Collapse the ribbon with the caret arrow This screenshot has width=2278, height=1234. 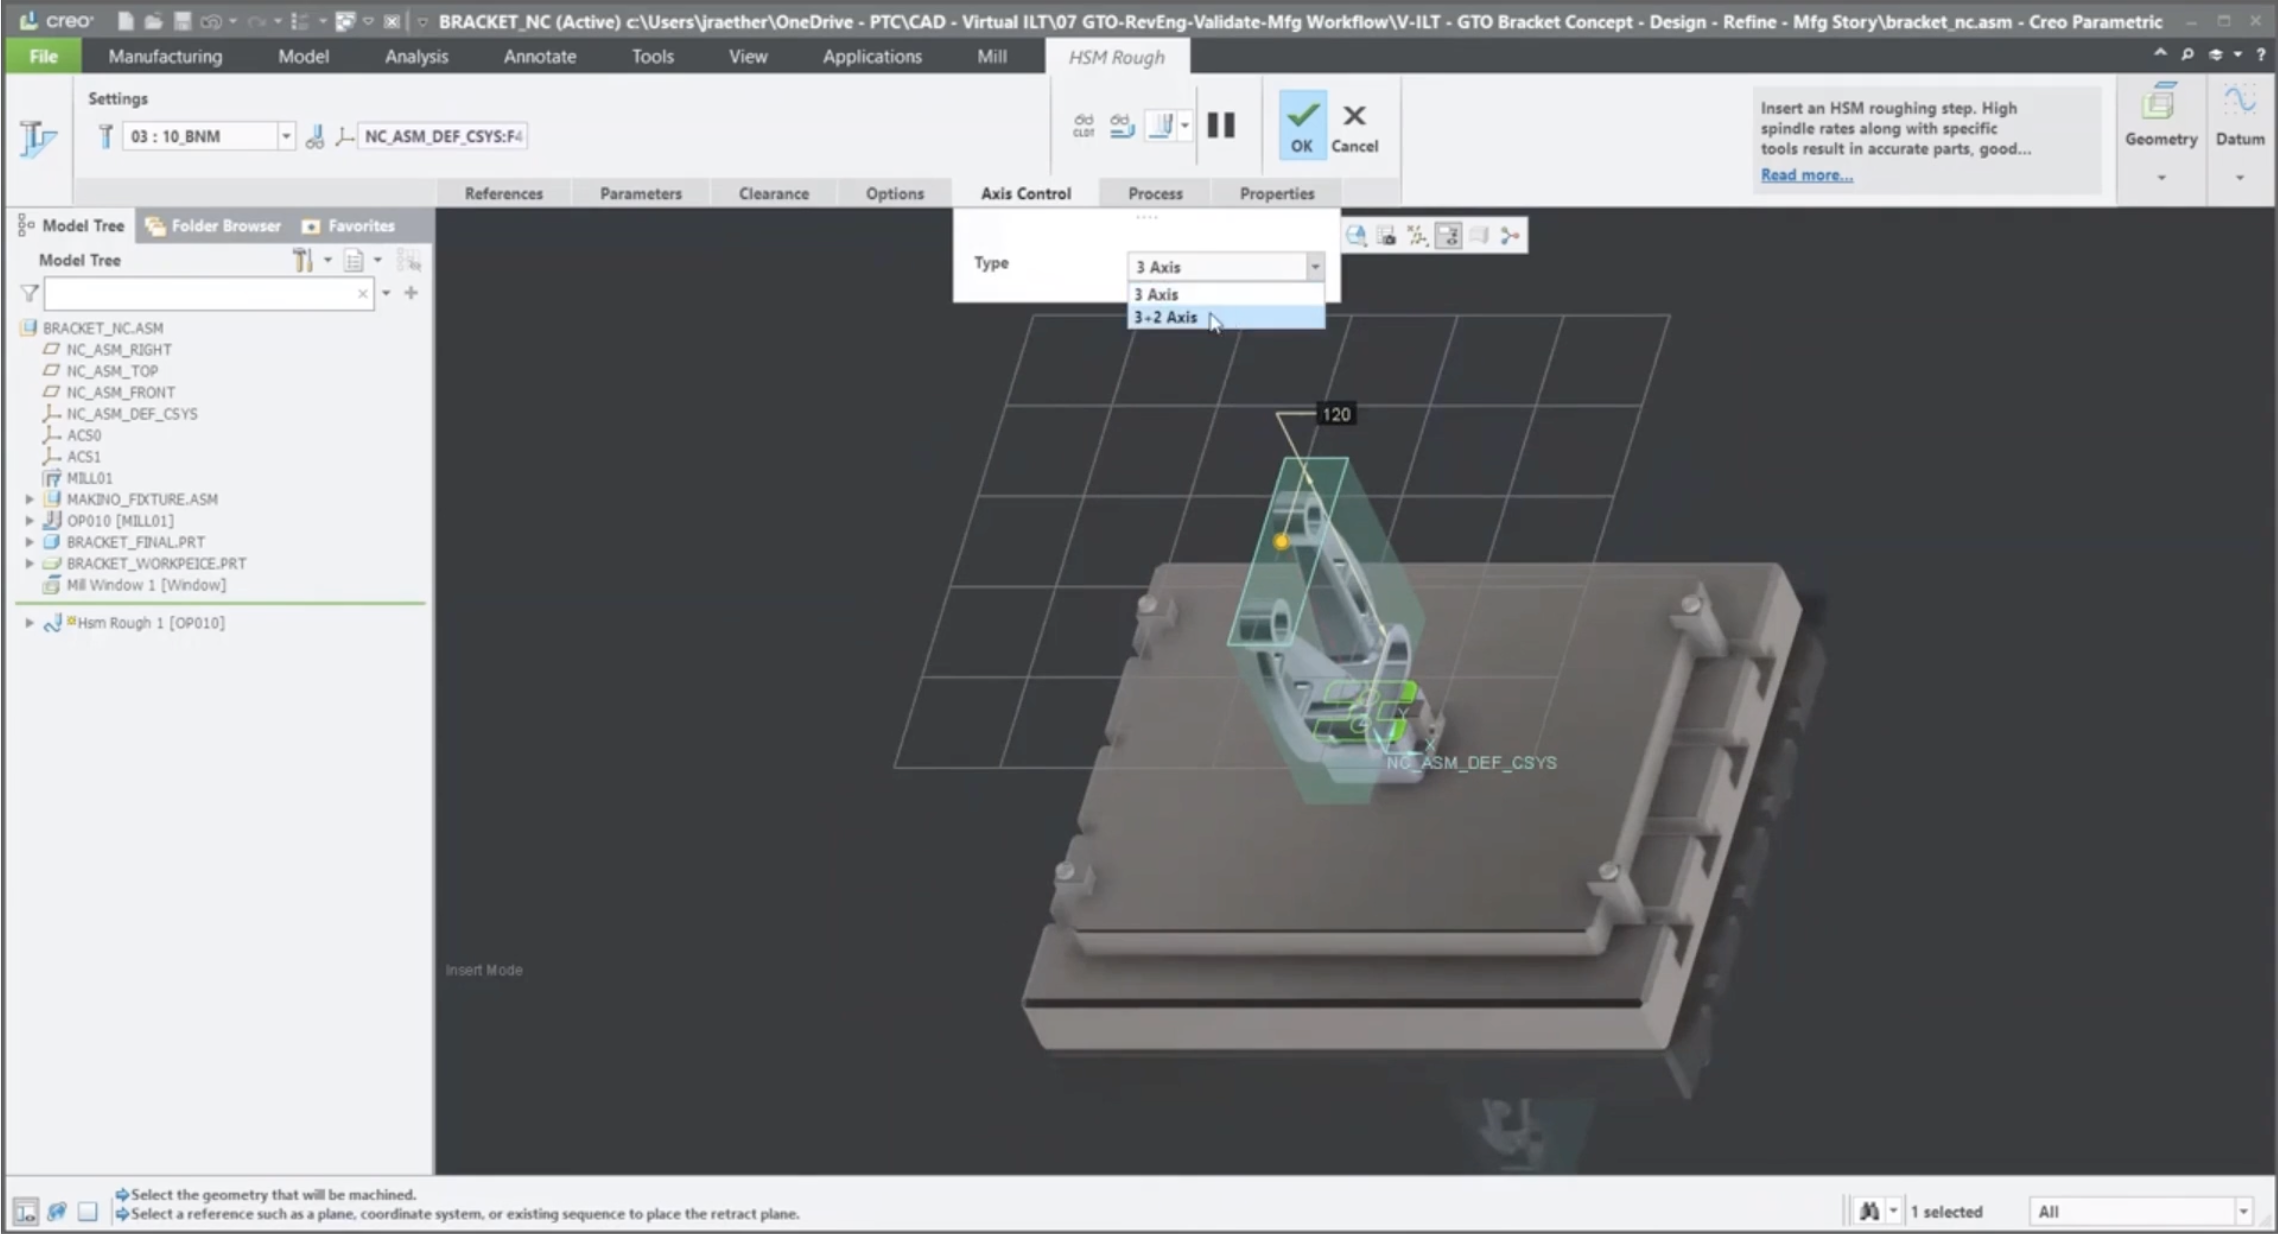2160,53
